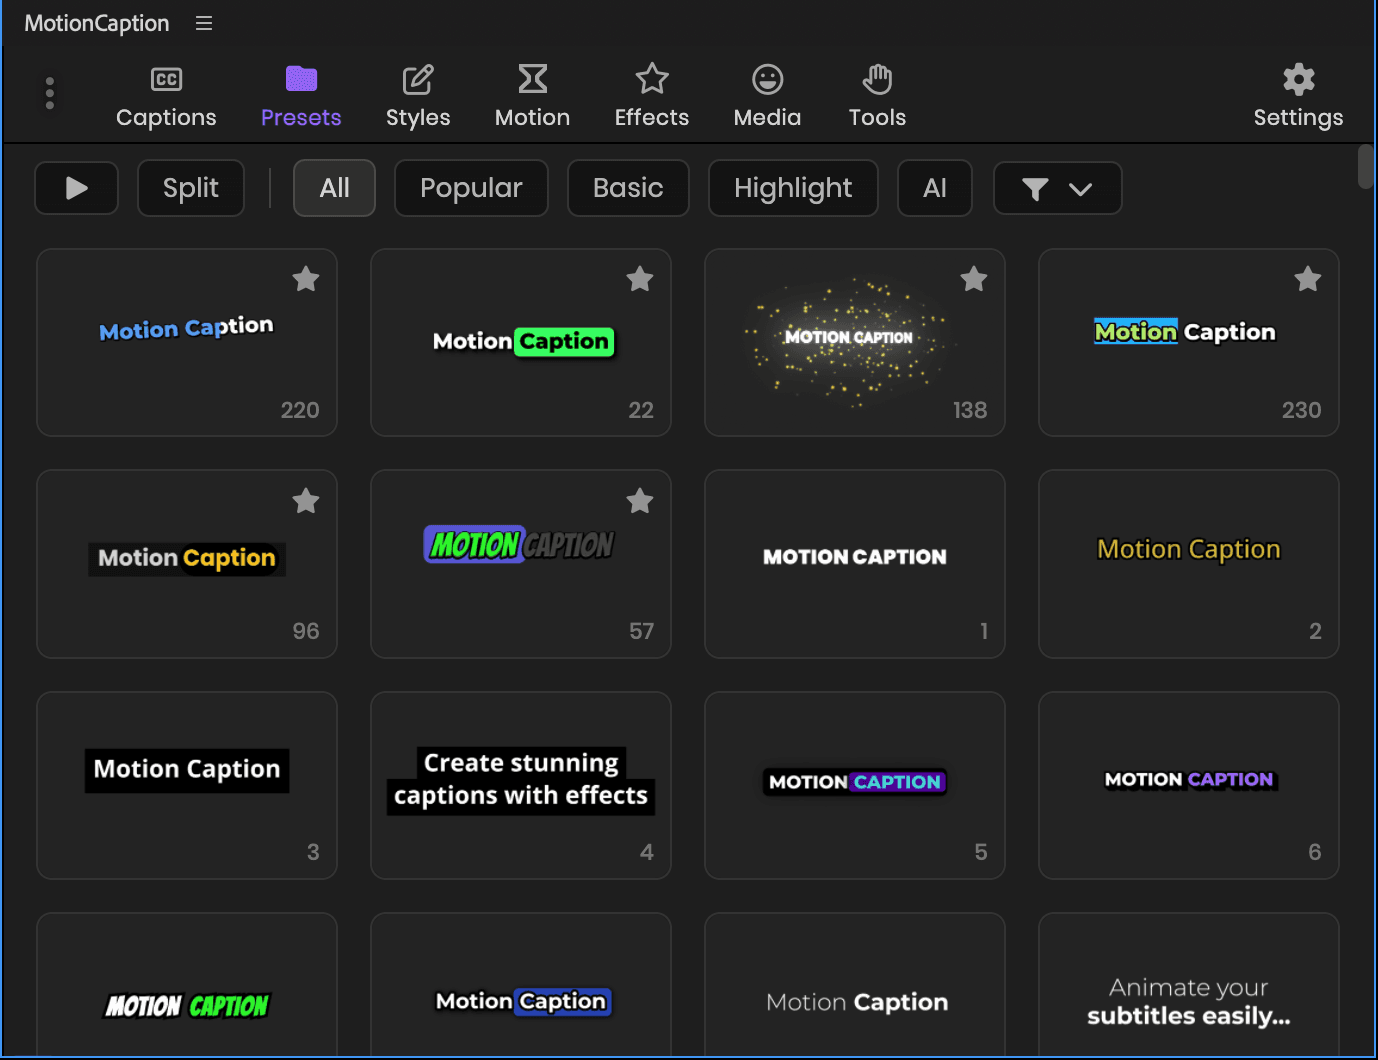Toggle favorite star on preset 230

pyautogui.click(x=1308, y=279)
